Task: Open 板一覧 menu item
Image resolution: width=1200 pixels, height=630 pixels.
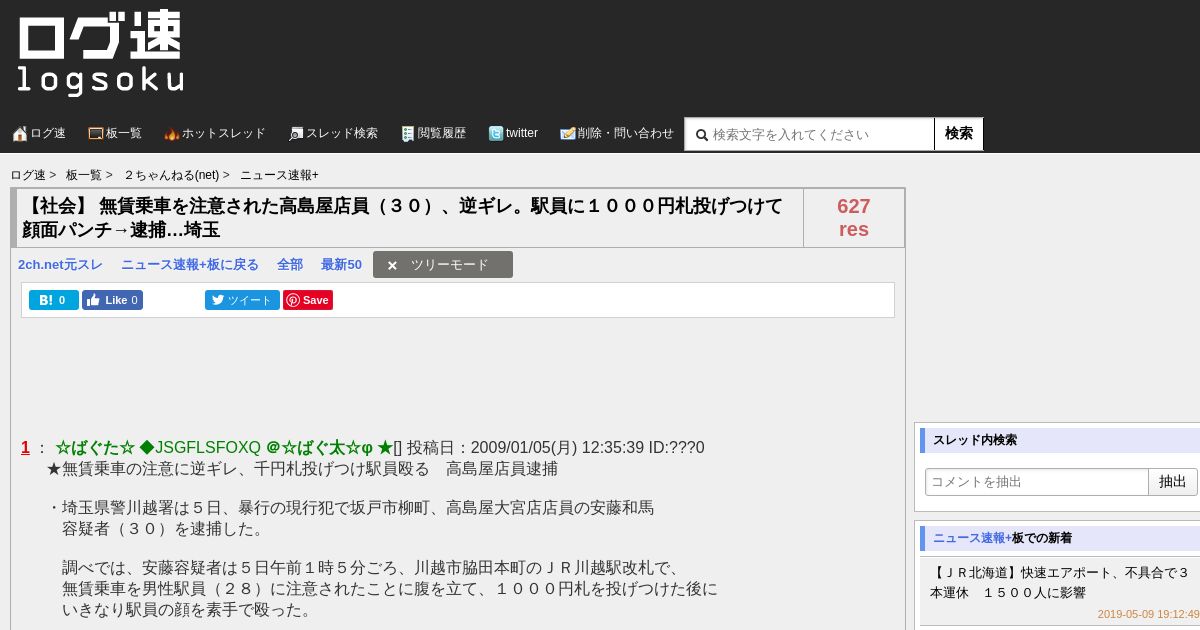Action: pos(115,134)
